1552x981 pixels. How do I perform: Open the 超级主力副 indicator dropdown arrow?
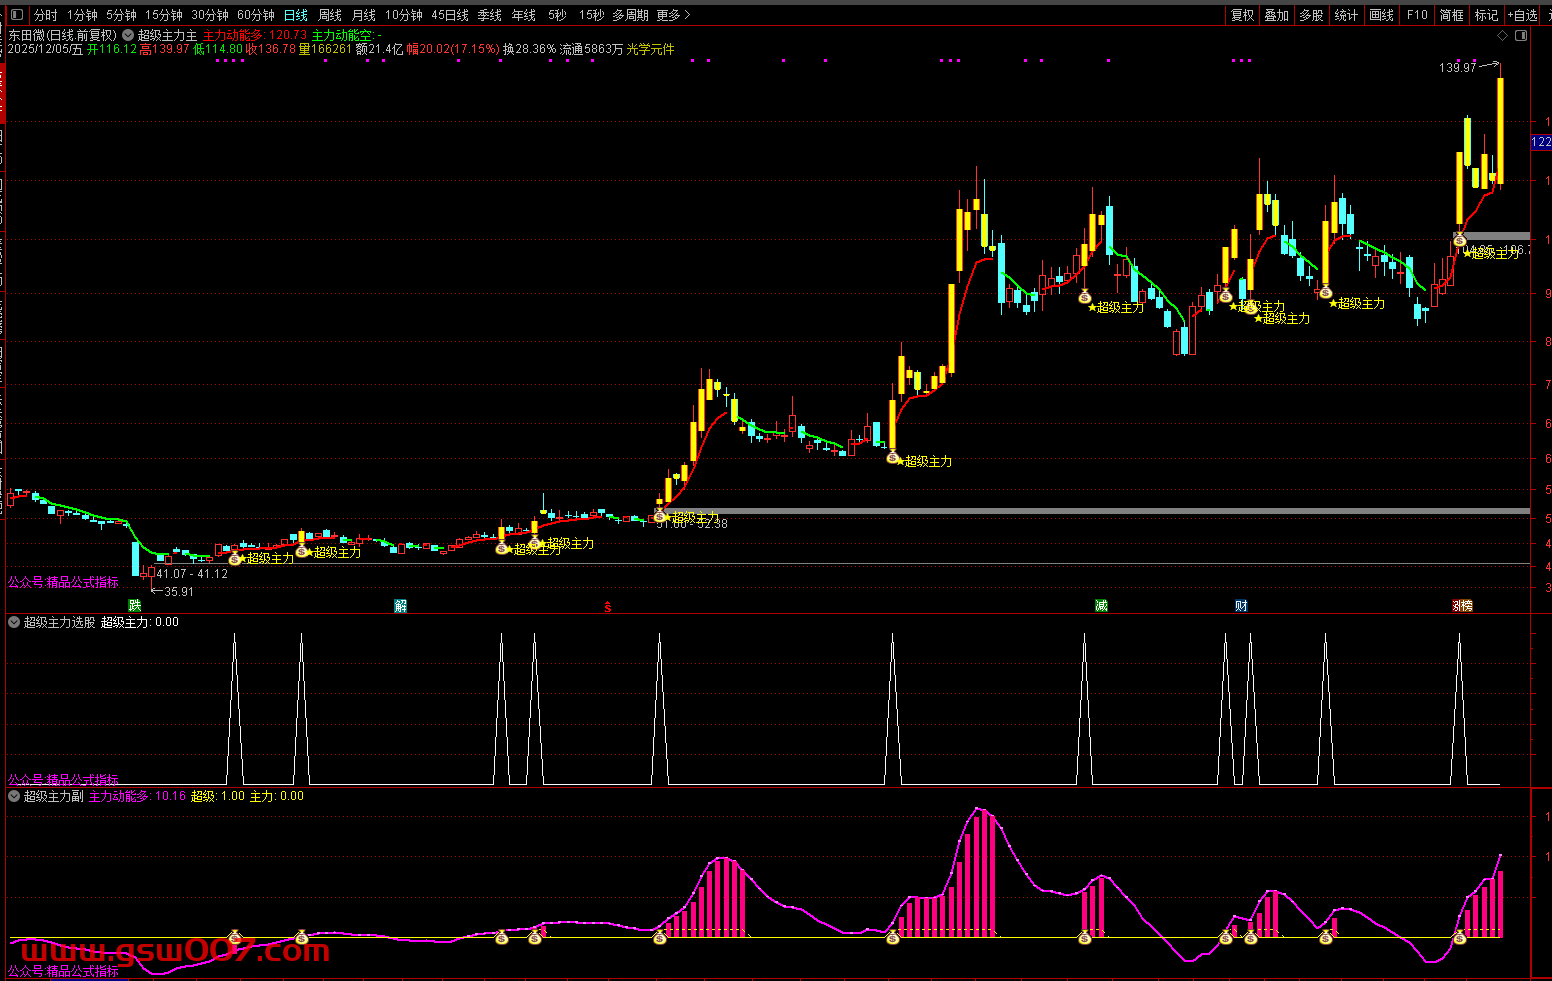pos(14,796)
